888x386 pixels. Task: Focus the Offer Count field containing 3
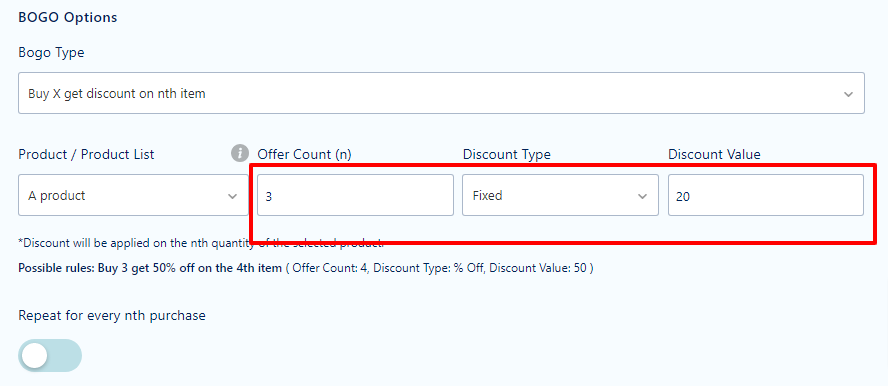[355, 195]
